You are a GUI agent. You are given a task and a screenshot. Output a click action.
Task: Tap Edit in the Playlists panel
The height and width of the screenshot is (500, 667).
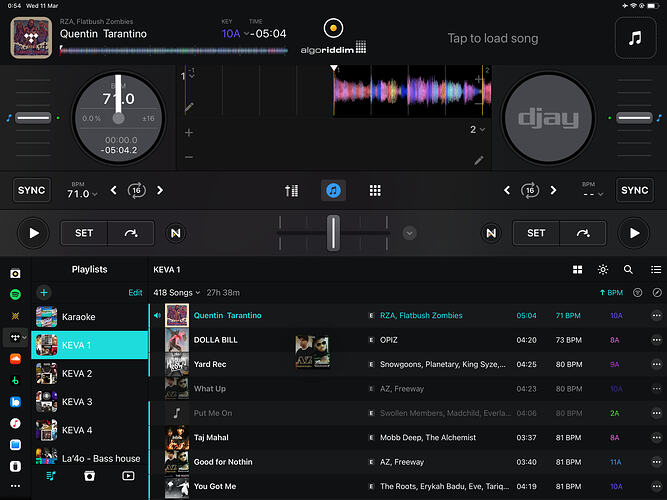click(x=135, y=292)
